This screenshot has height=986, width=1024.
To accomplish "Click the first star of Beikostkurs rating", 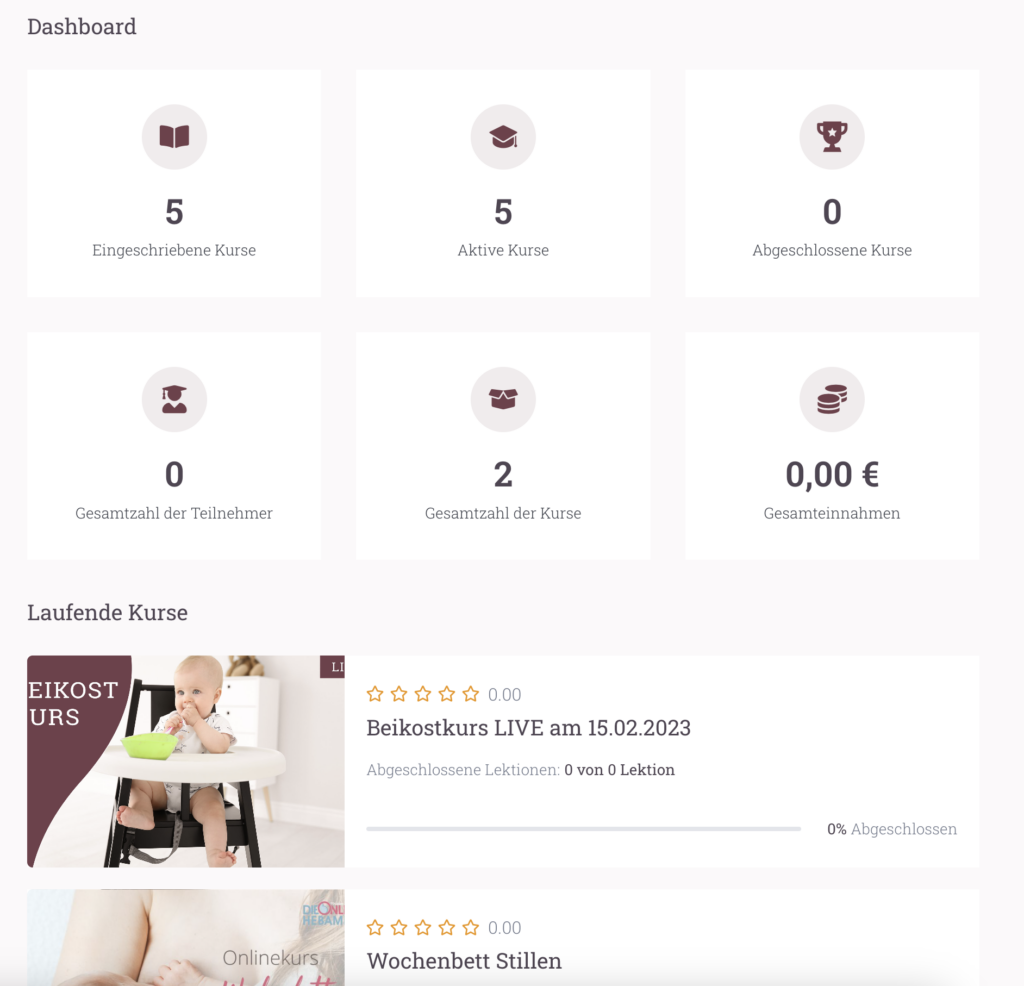I will [x=375, y=693].
